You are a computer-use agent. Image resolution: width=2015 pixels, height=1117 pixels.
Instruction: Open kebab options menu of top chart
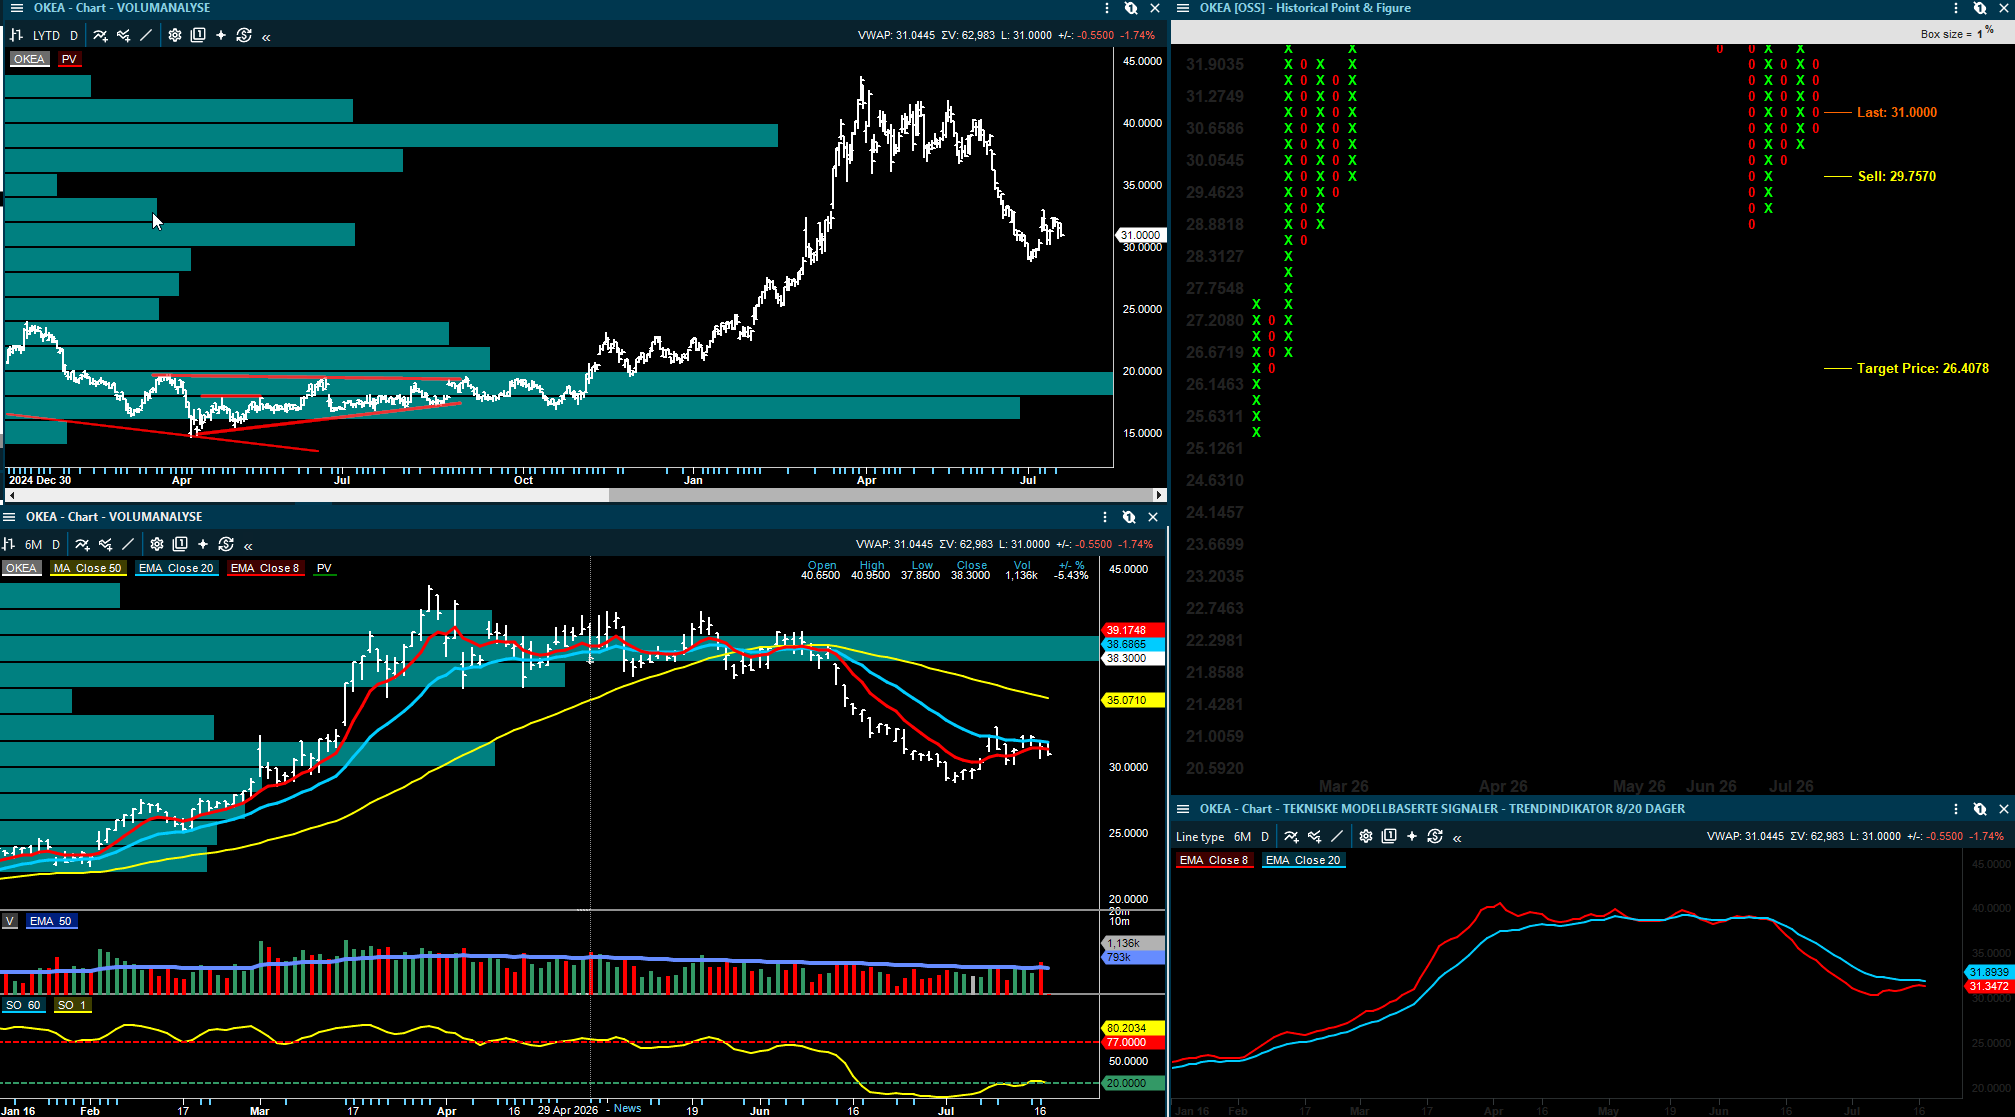coord(1107,8)
